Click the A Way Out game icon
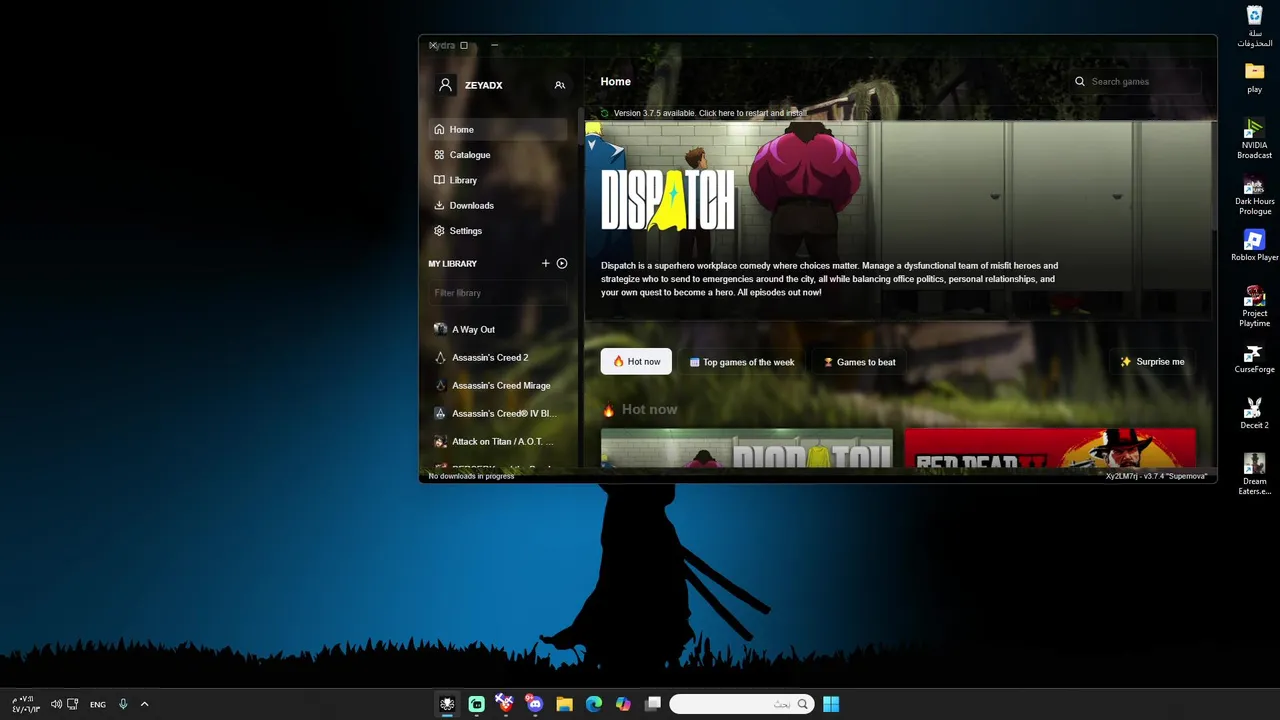 (440, 329)
